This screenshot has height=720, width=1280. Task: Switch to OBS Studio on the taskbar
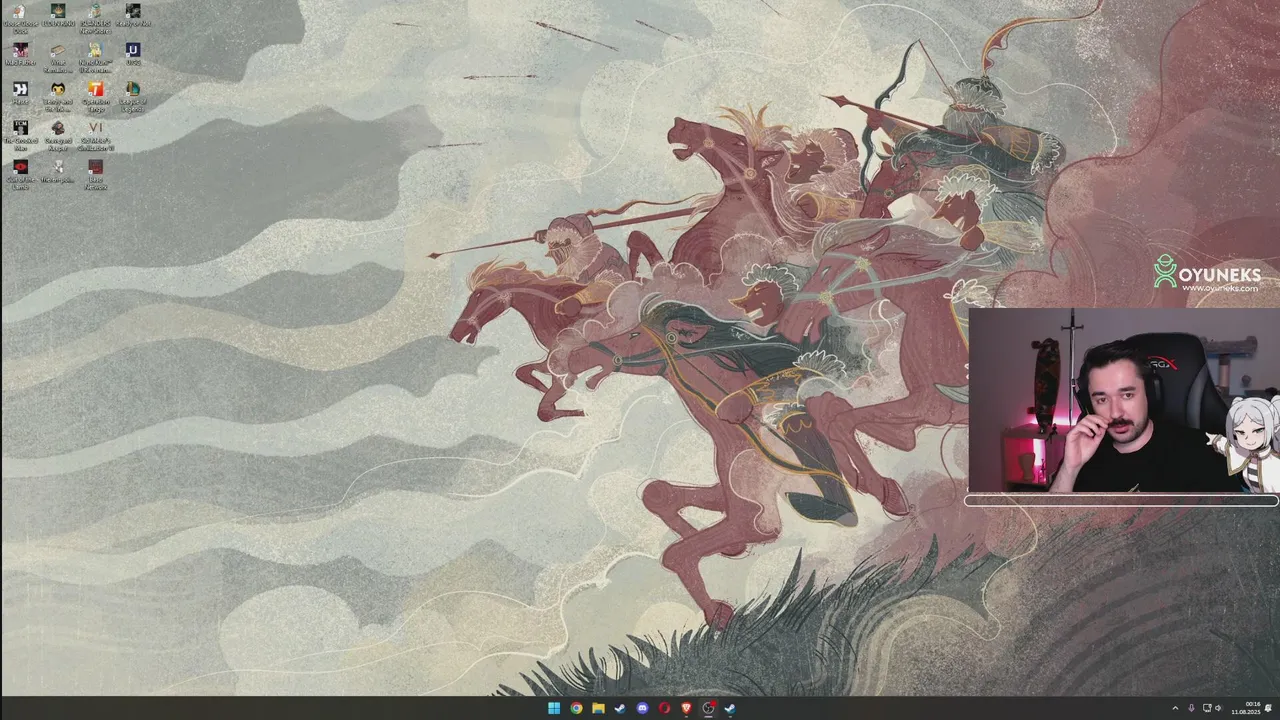pos(708,708)
